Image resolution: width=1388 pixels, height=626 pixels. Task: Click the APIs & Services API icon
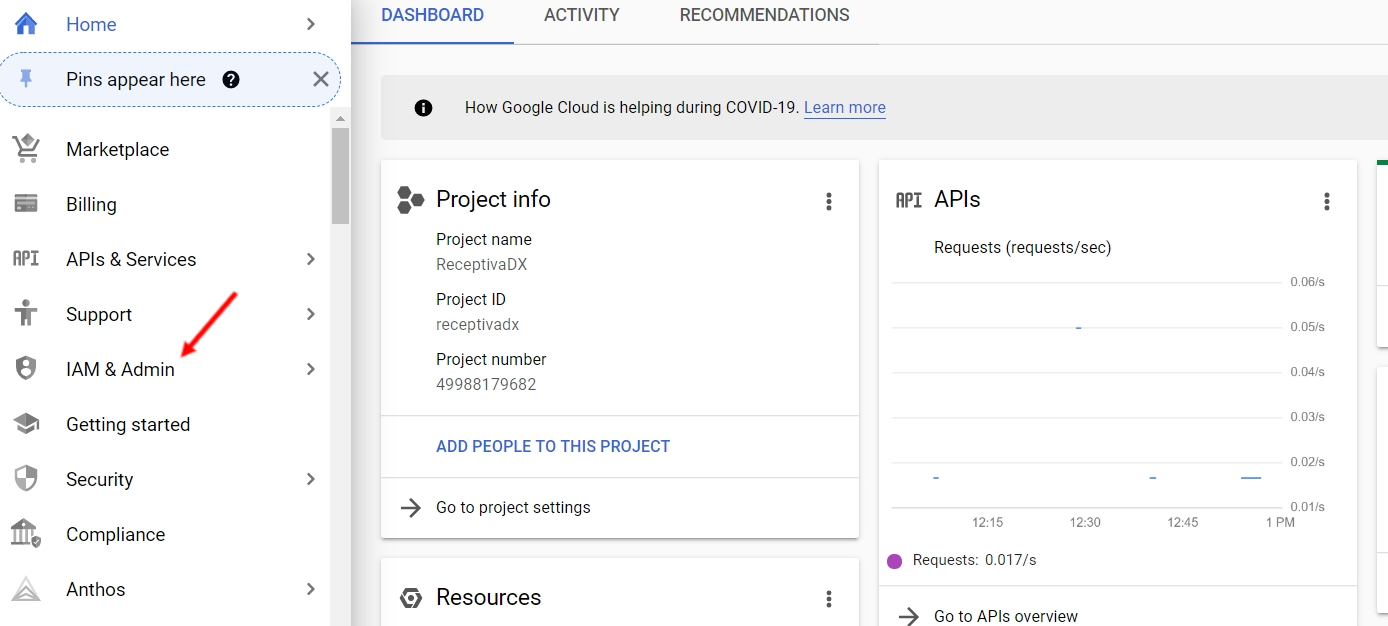pyautogui.click(x=26, y=259)
